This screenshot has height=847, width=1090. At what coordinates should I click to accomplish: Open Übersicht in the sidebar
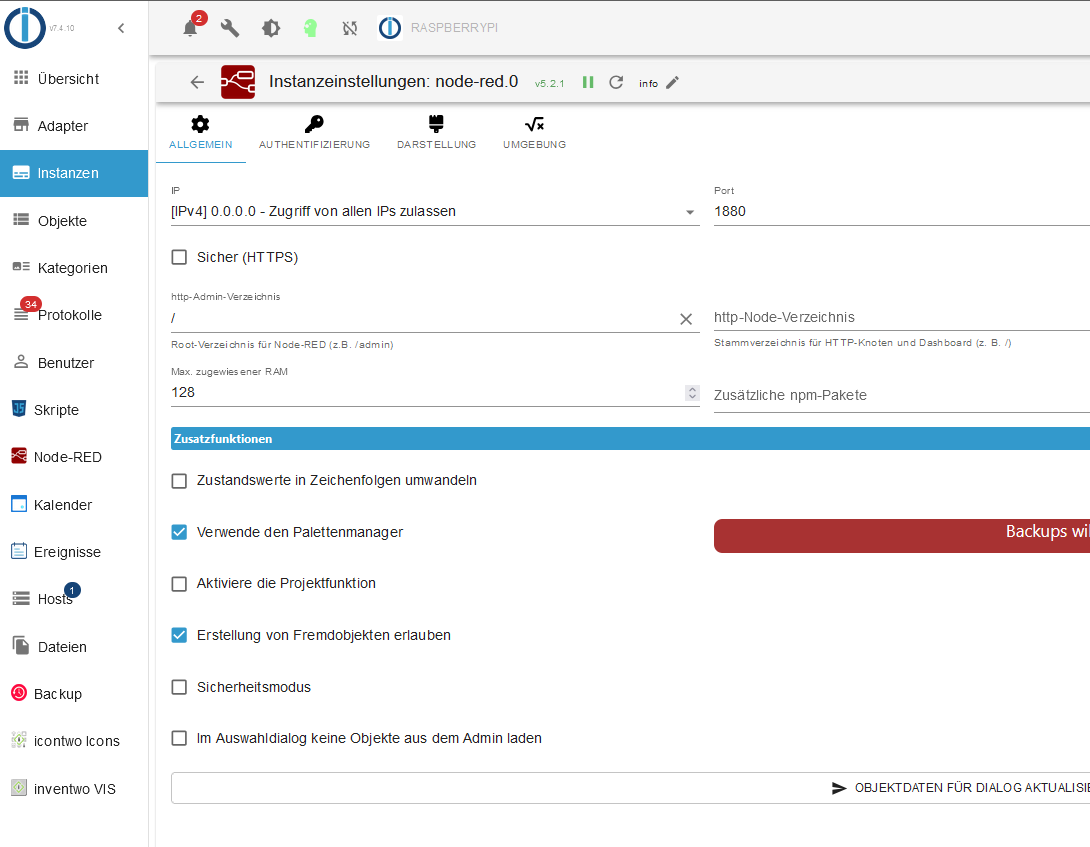pos(74,79)
